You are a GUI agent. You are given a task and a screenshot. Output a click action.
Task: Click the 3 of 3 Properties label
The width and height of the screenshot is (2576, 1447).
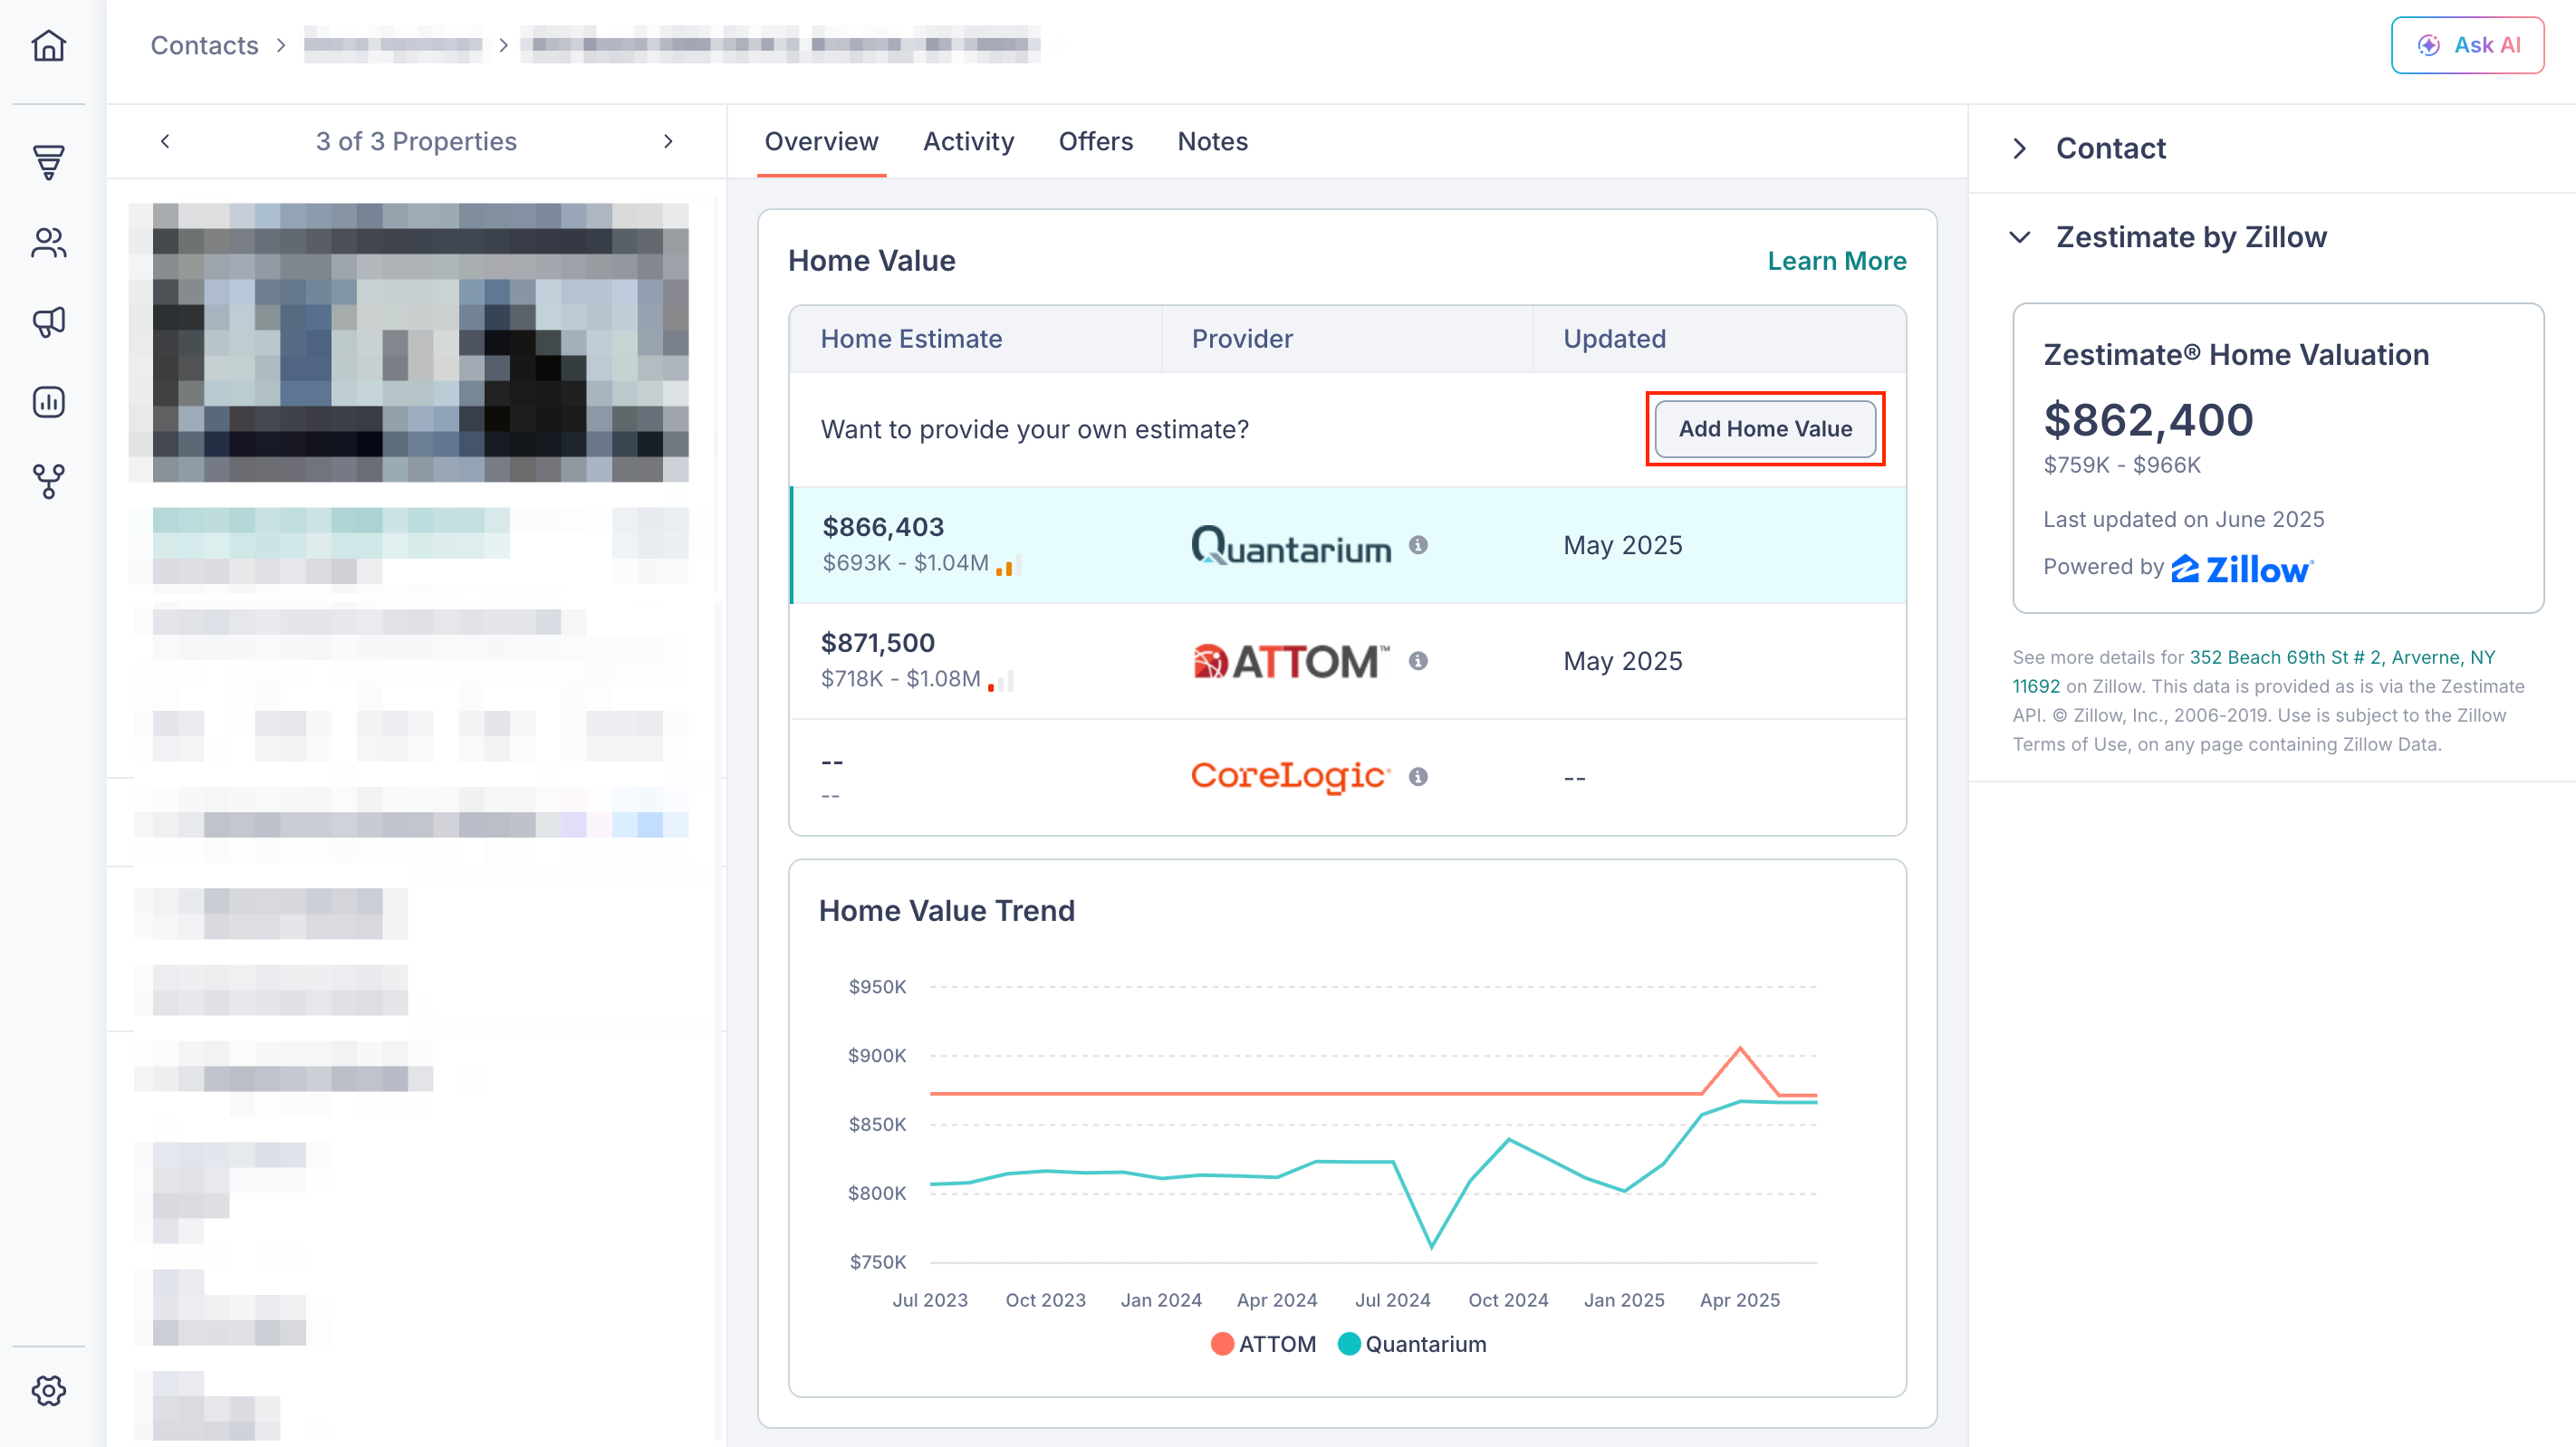tap(416, 141)
